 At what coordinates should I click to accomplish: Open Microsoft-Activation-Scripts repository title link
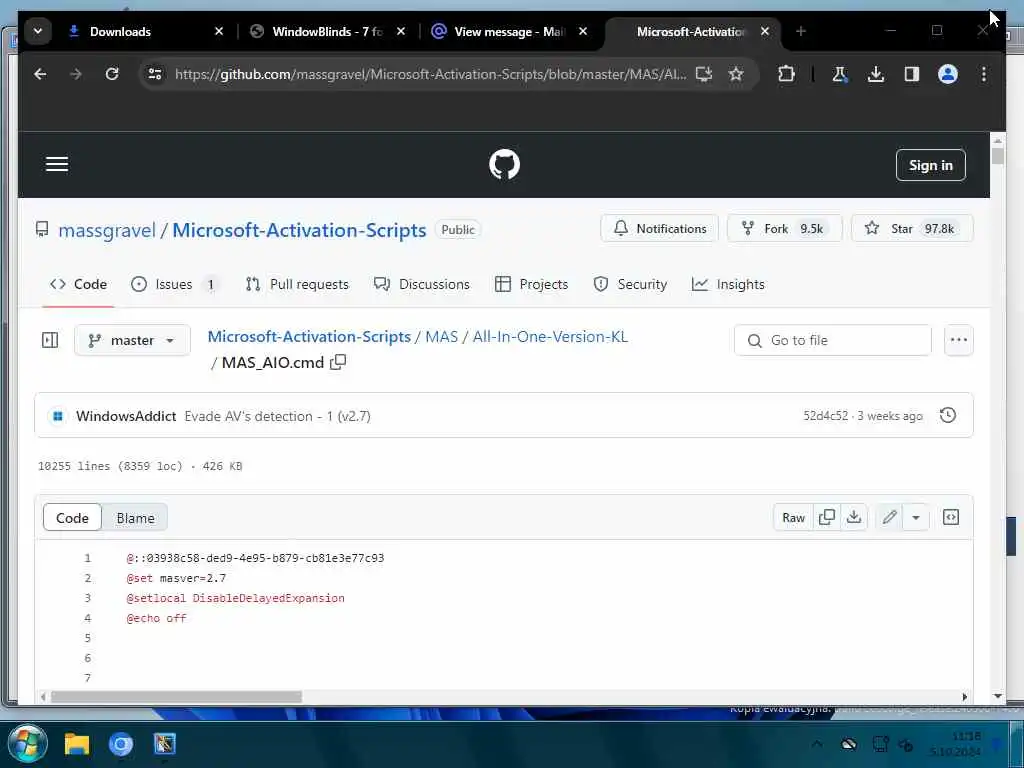pos(299,230)
